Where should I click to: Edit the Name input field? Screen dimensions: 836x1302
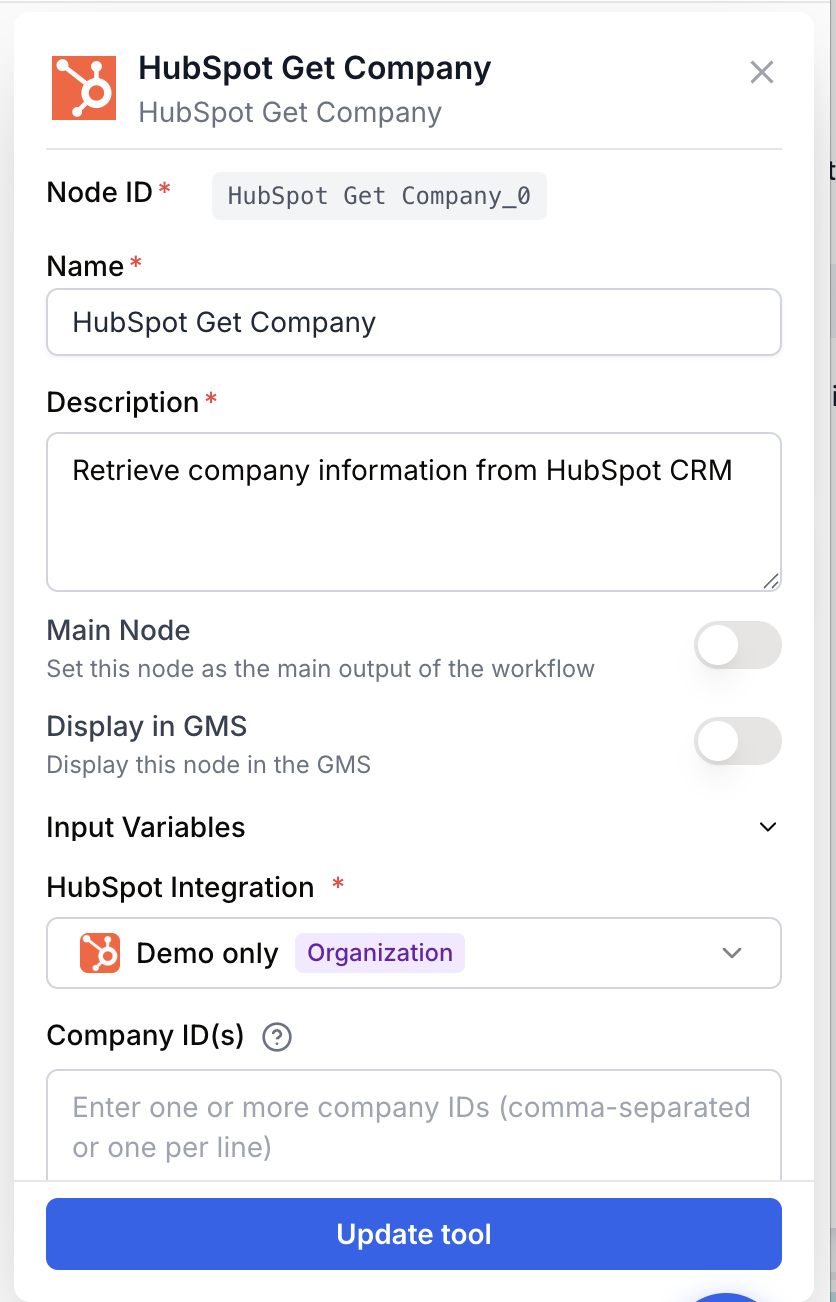click(414, 322)
